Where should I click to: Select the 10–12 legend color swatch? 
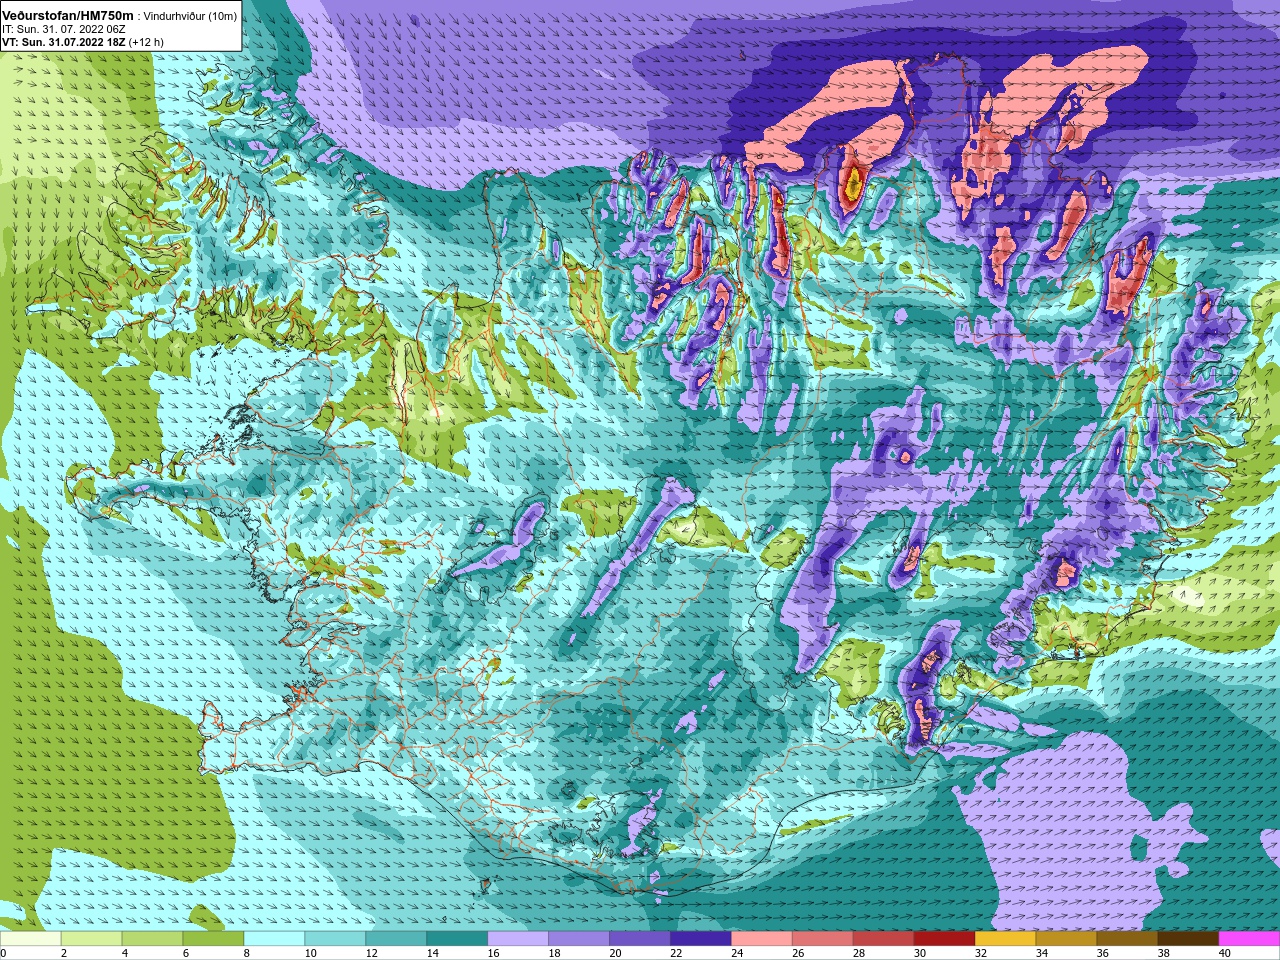pos(336,939)
